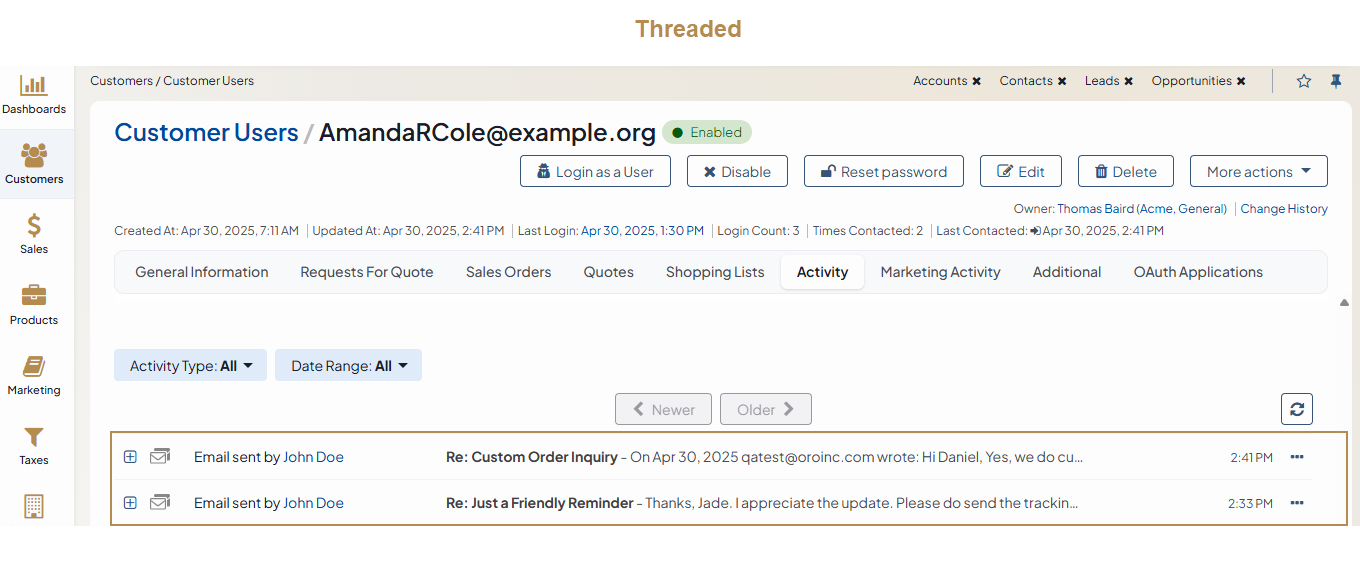This screenshot has height=571, width=1360.
Task: Remove the Accounts pinned tab
Action: pyautogui.click(x=977, y=82)
